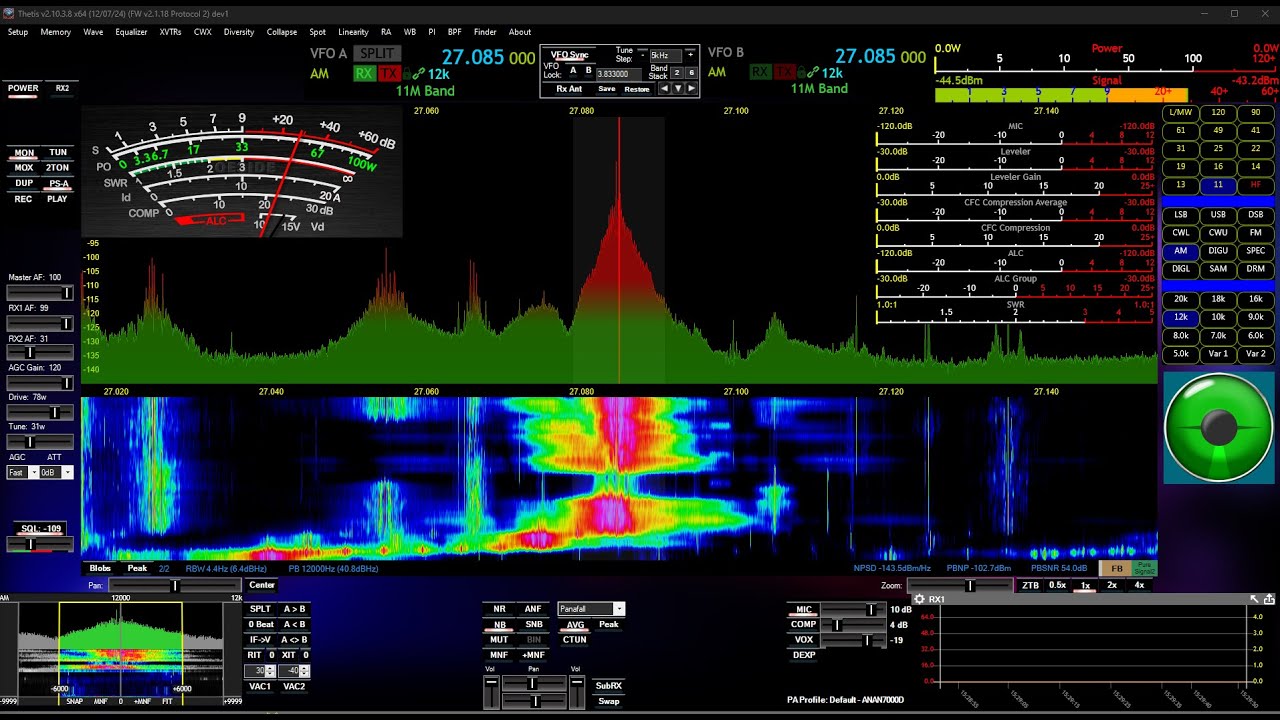Toggle the FB button
Screen dimensions: 1280x720
tap(1117, 568)
